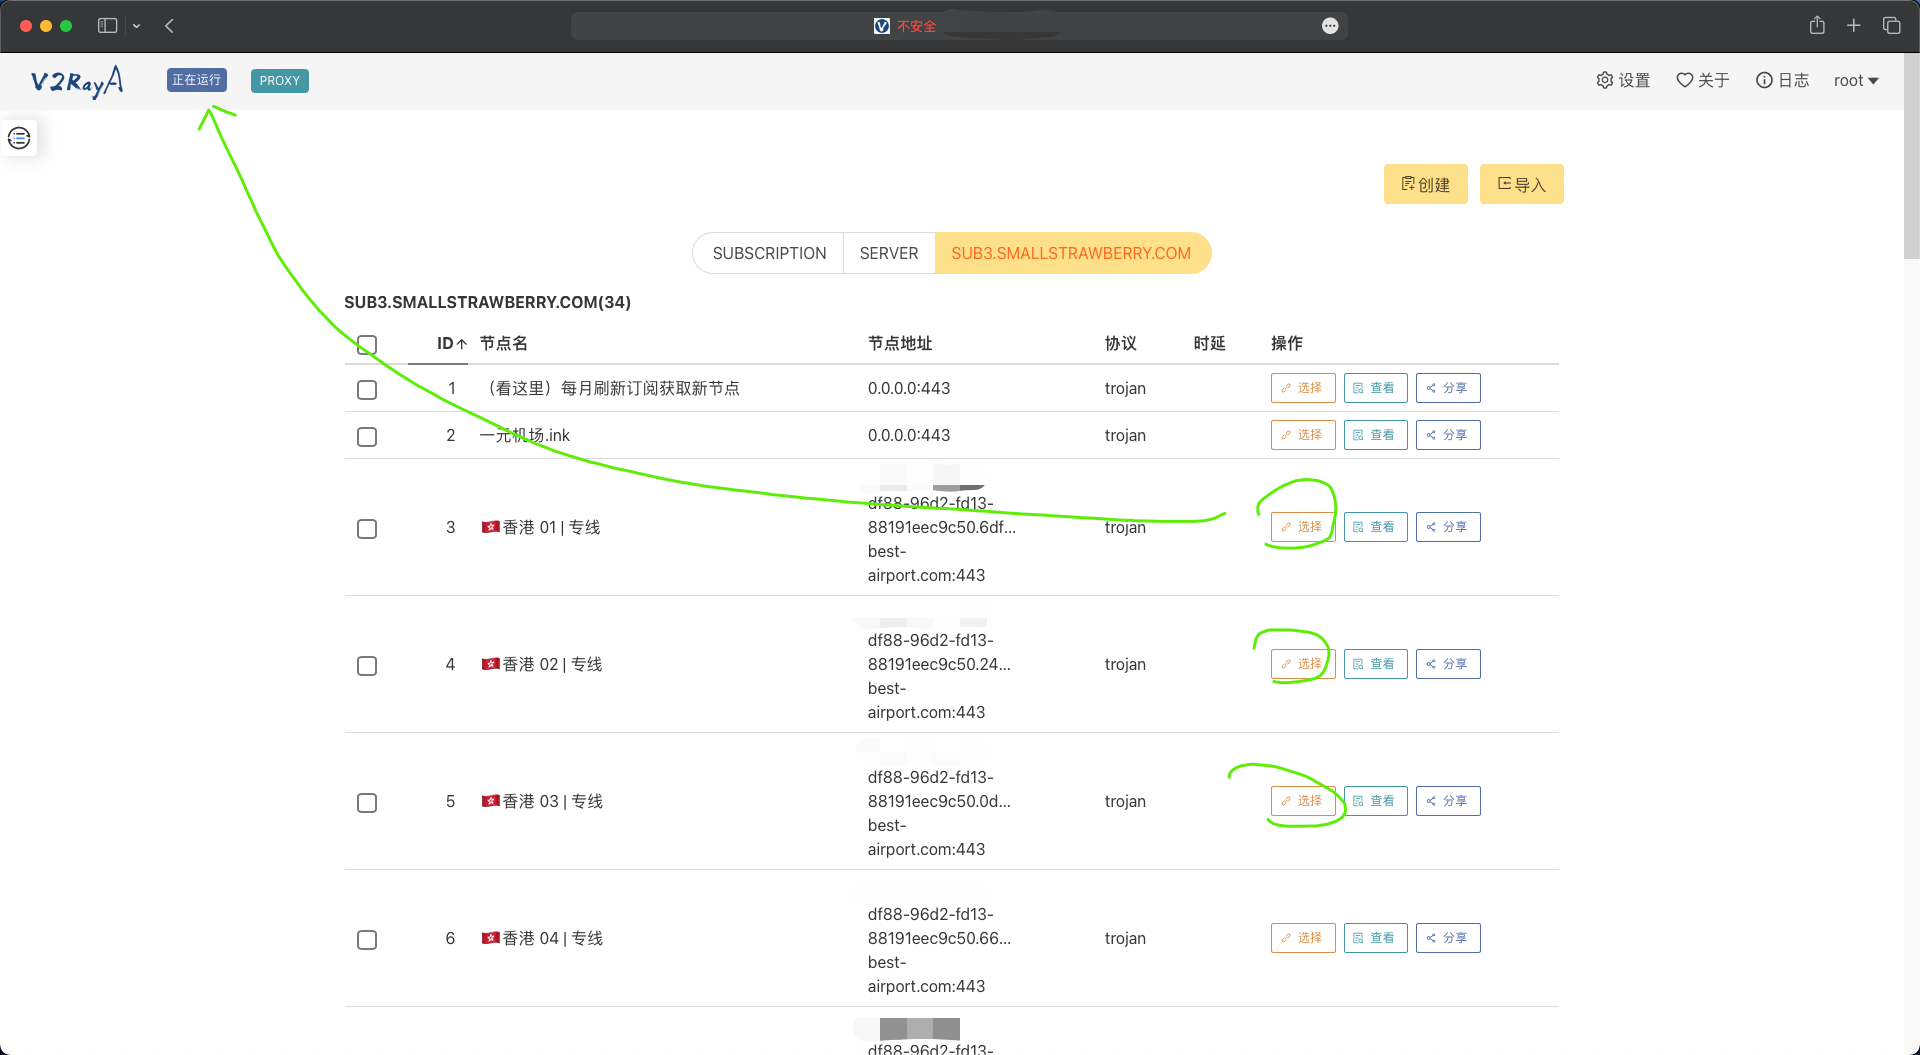Click 选择 for 香港 01 node
The height and width of the screenshot is (1055, 1920).
click(1302, 527)
